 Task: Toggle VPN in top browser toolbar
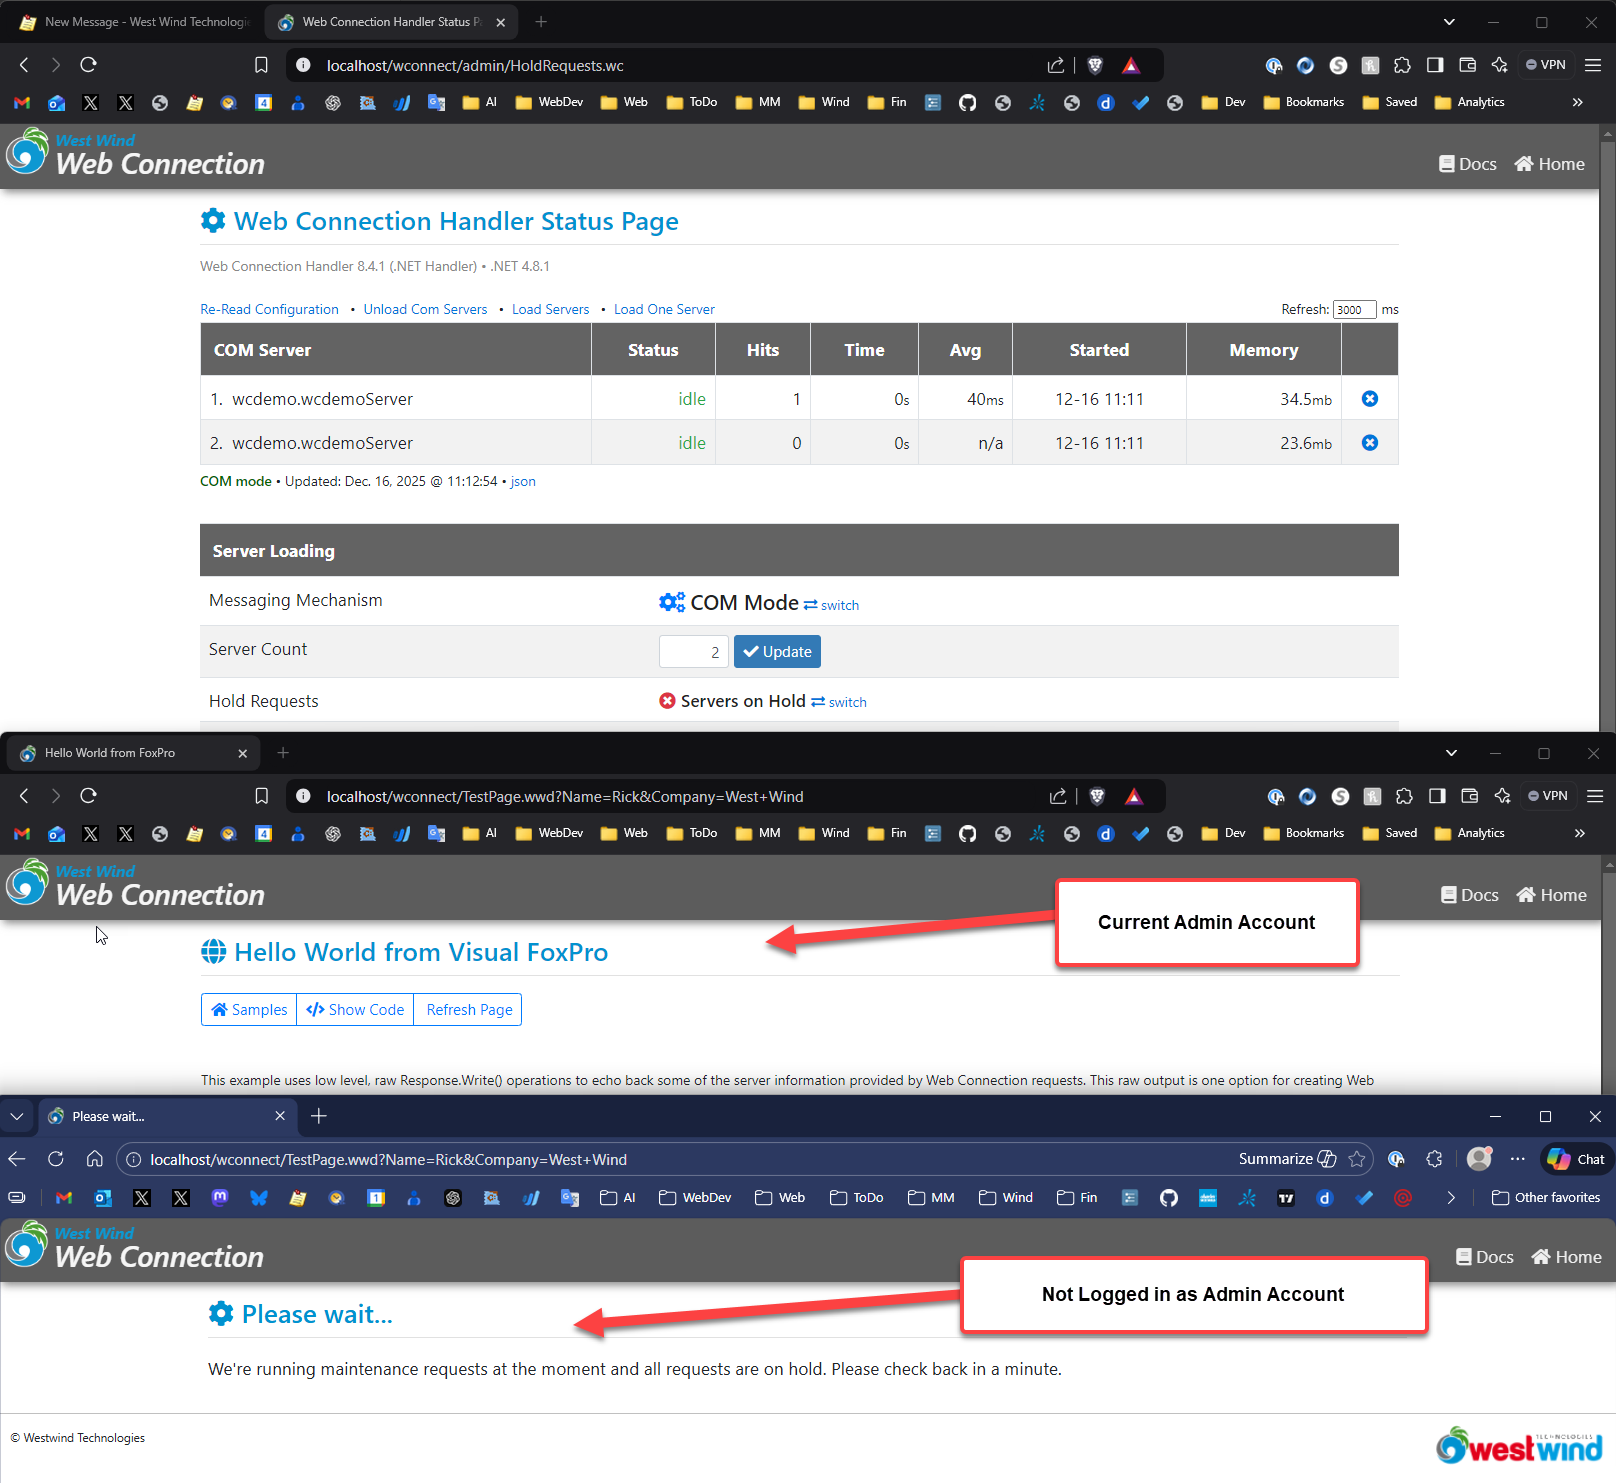coord(1545,65)
